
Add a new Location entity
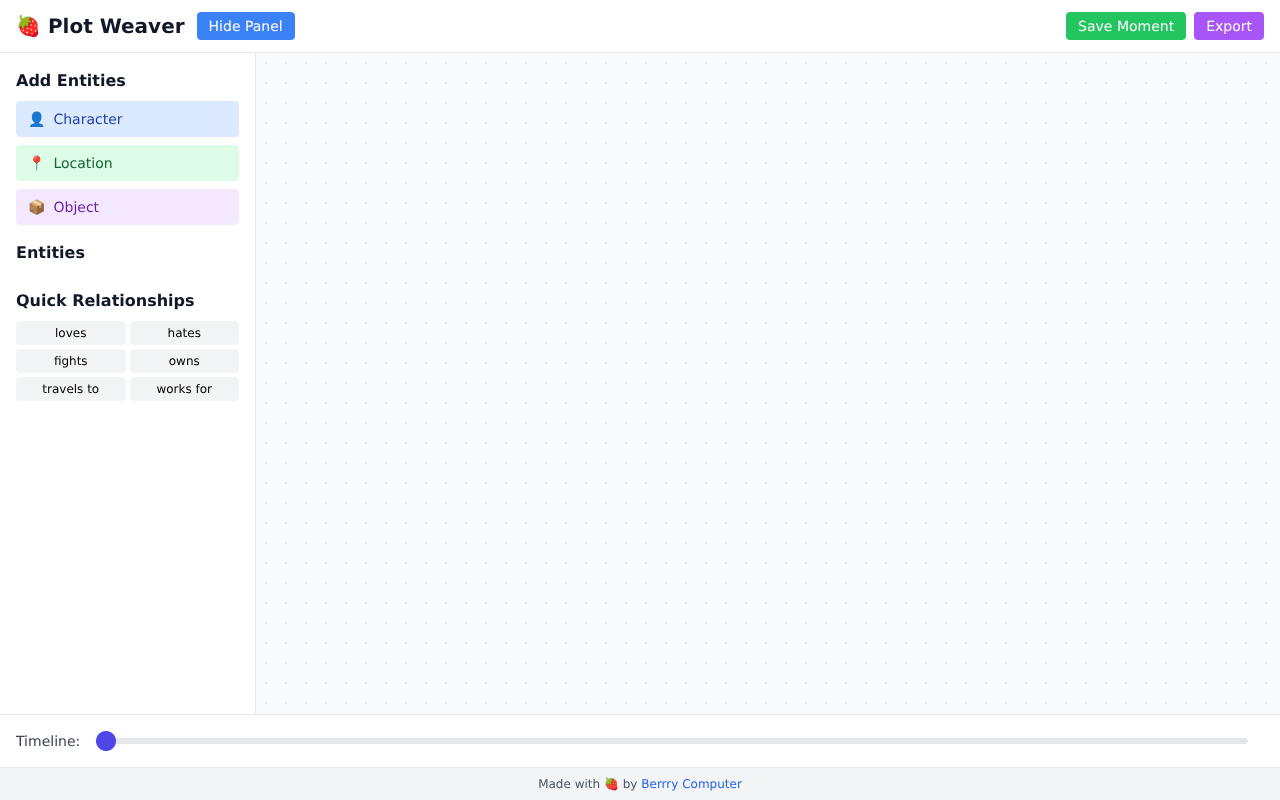tap(127, 163)
